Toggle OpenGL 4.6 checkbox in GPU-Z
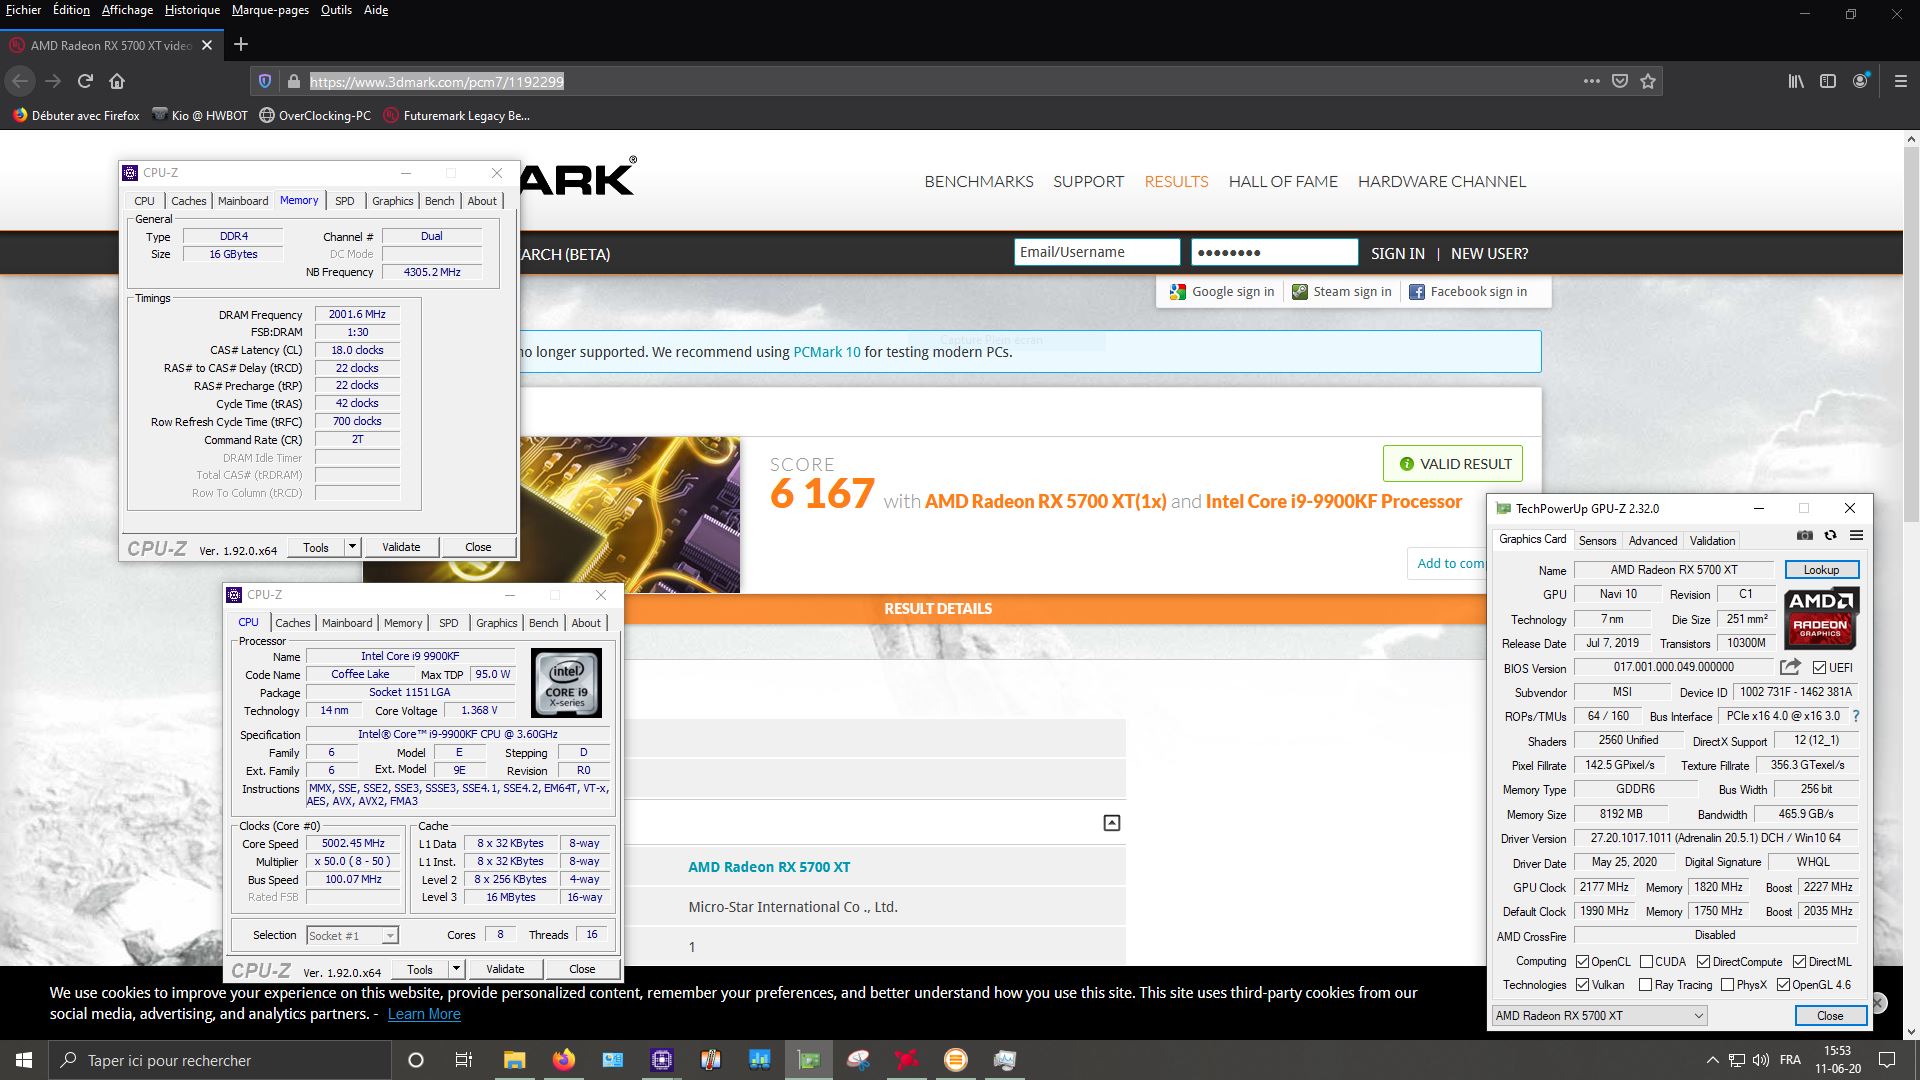 click(x=1783, y=985)
